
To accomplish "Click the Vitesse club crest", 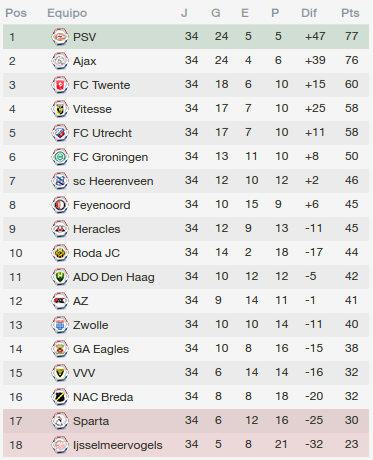I will pos(60,109).
